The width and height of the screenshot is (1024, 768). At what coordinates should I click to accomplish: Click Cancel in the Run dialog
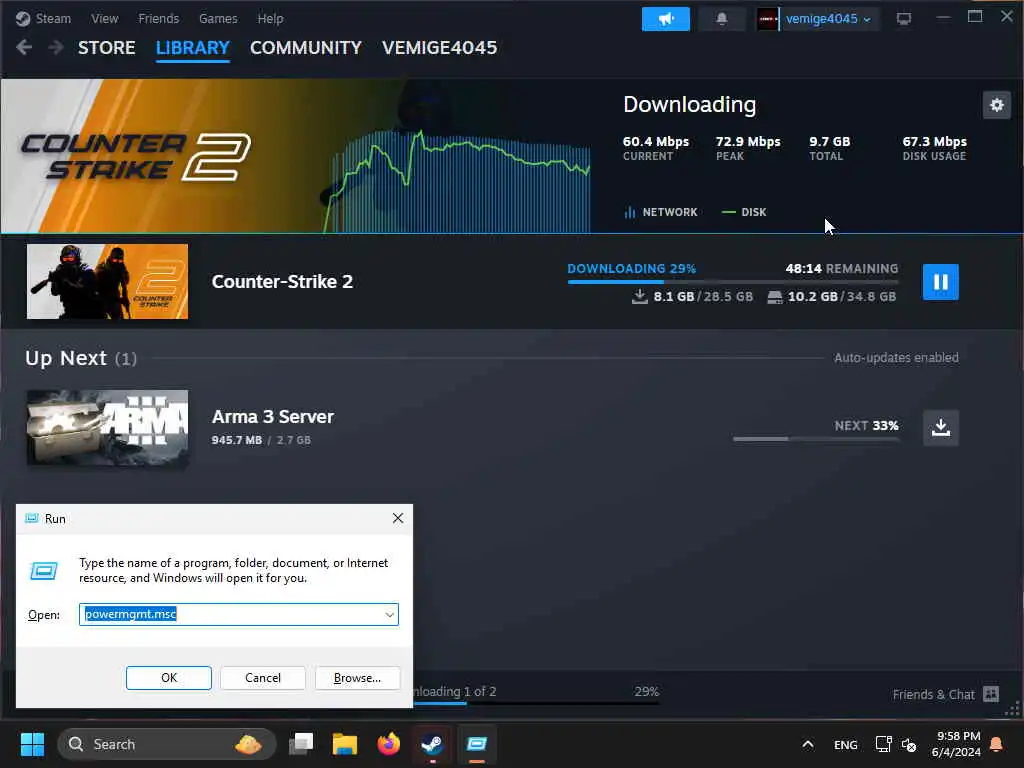[x=263, y=678]
